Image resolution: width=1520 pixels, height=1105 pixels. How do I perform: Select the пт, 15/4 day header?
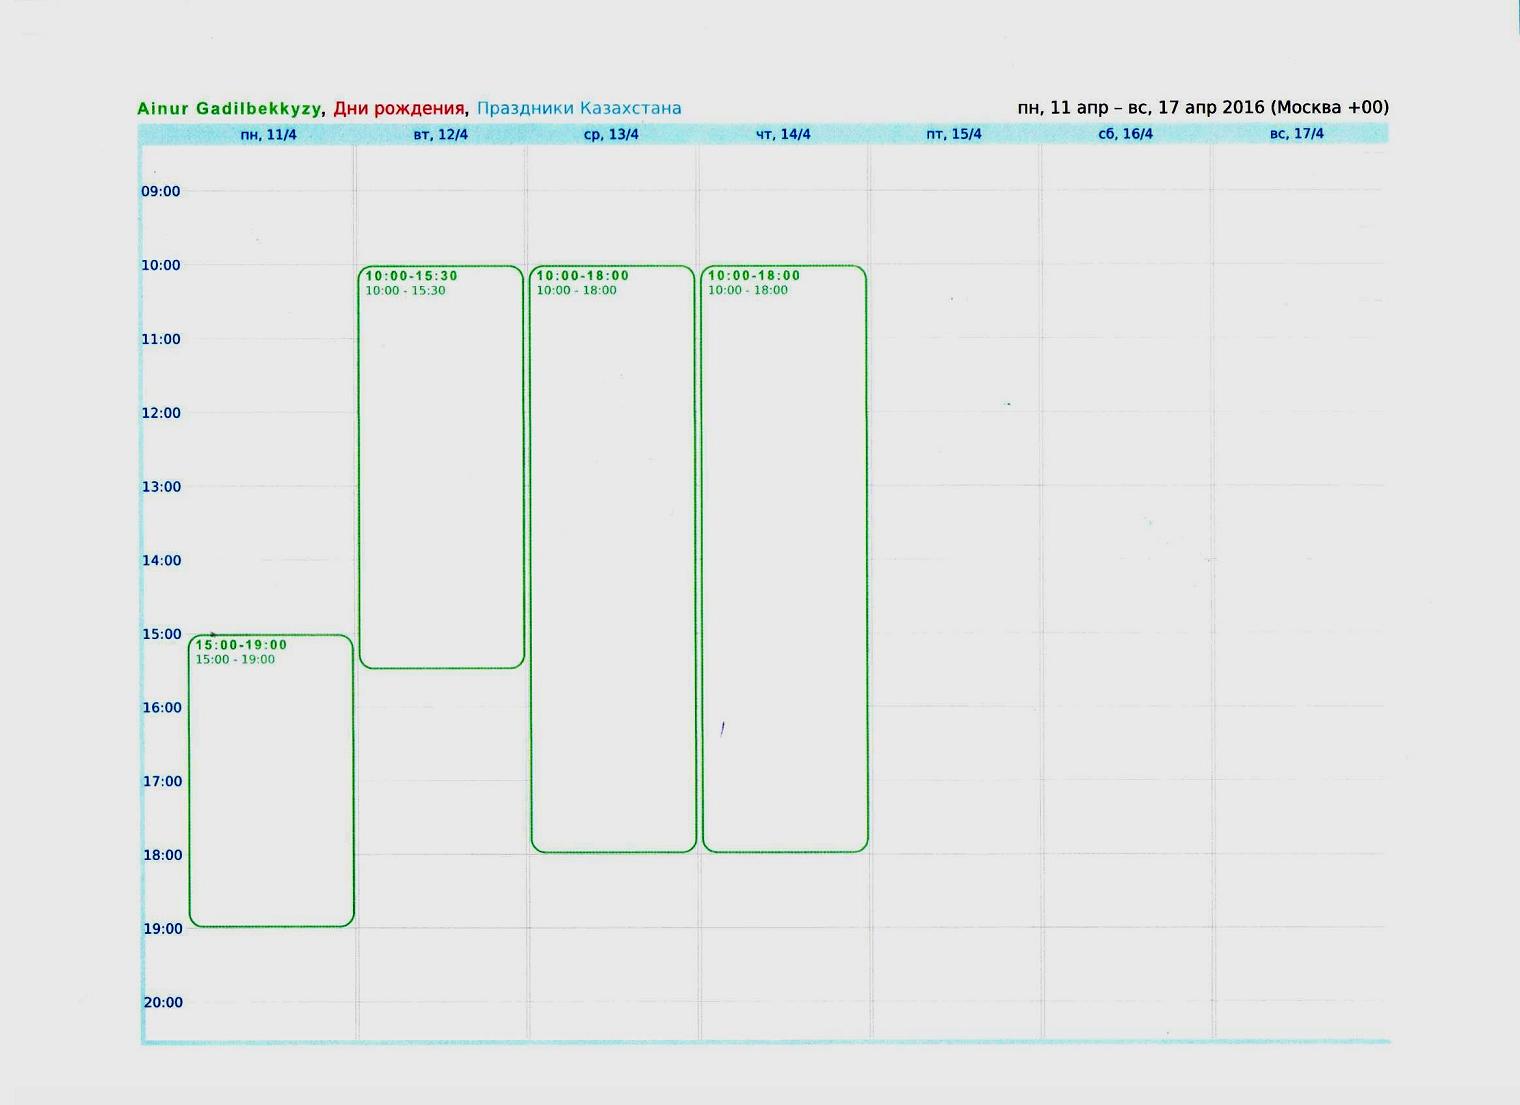[x=954, y=134]
